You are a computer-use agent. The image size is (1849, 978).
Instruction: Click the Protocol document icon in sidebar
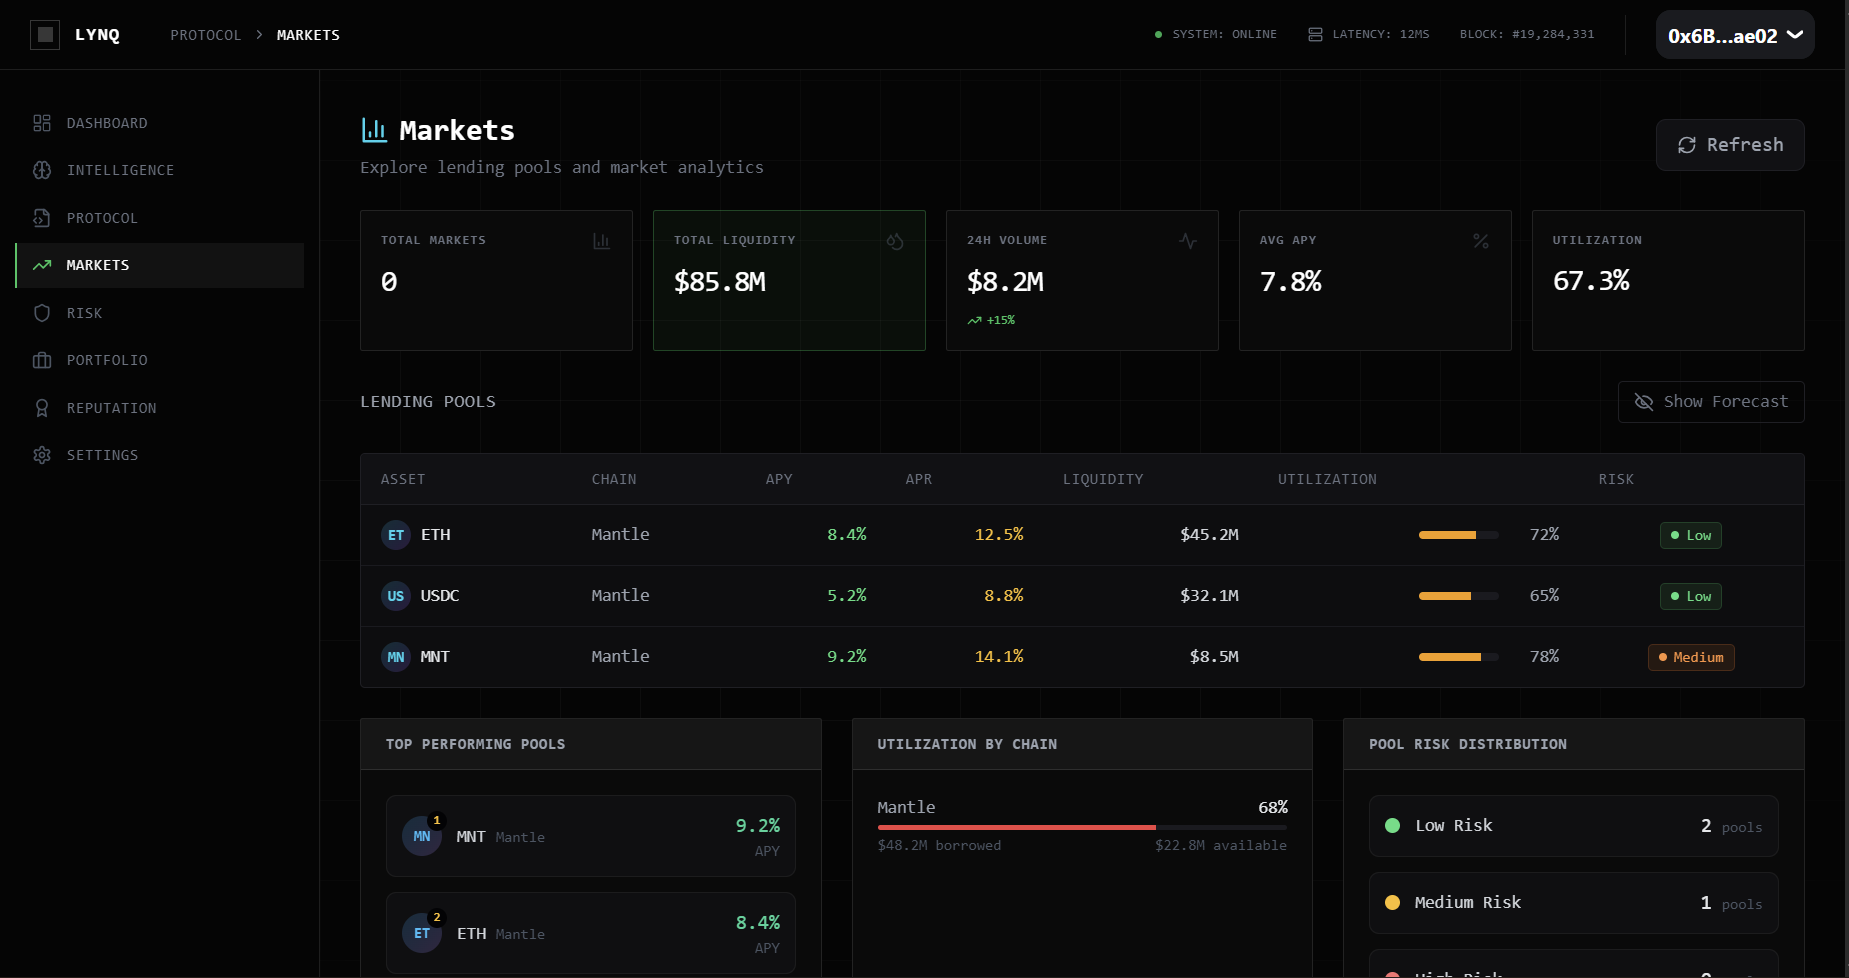42,218
